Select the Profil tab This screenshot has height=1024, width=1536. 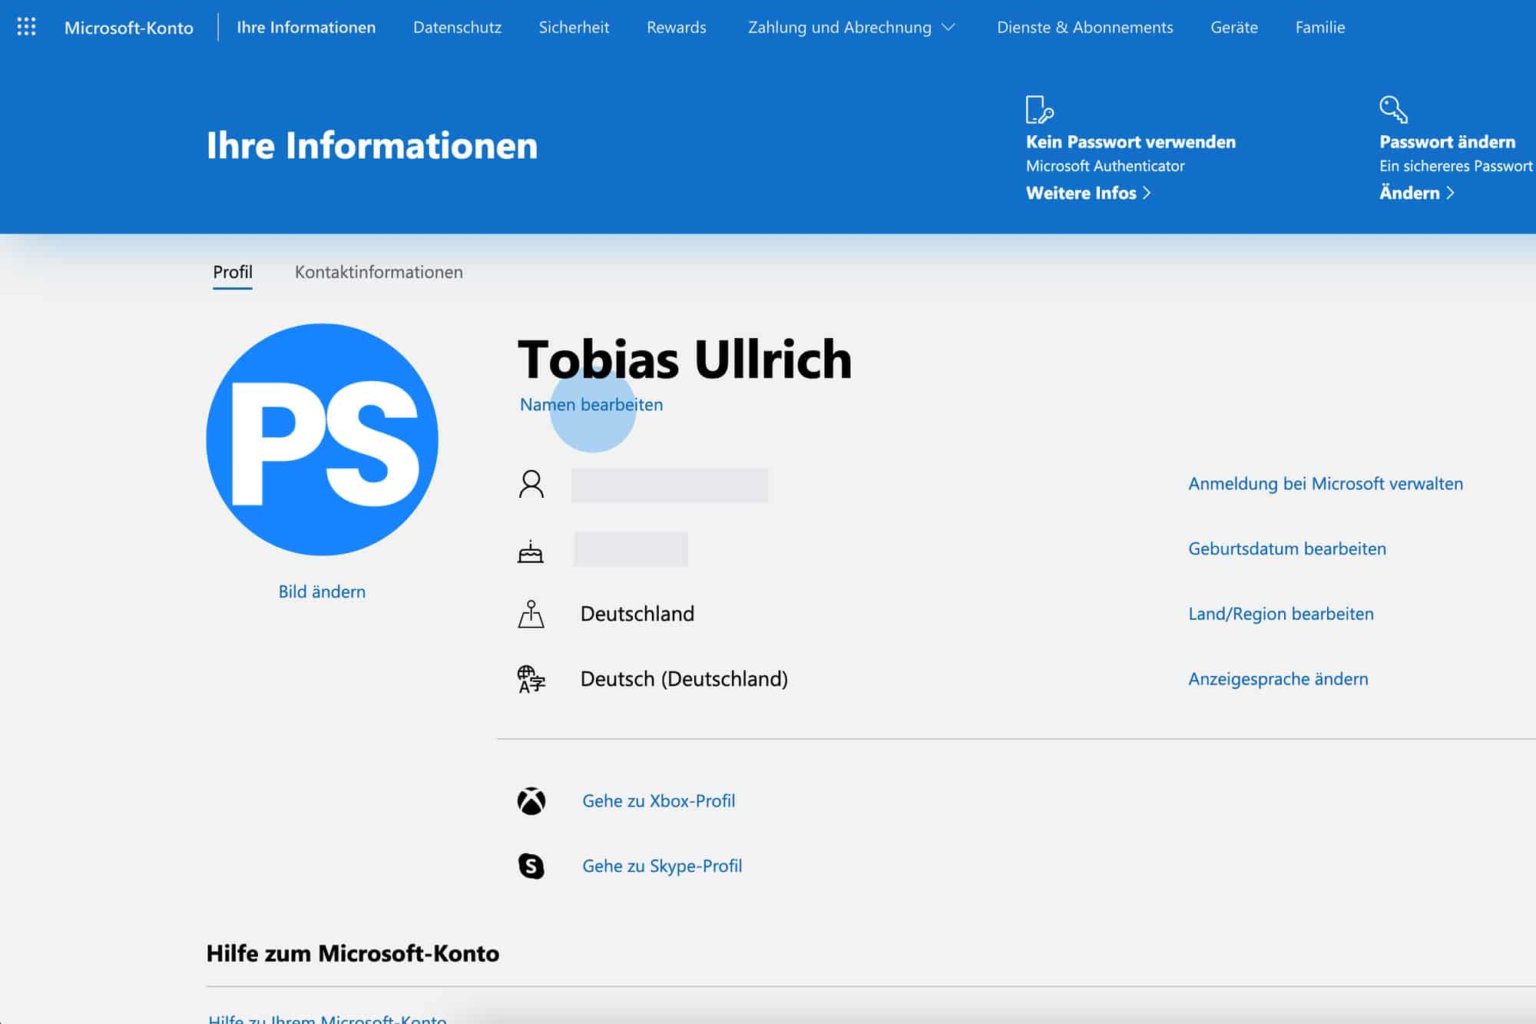pos(232,271)
